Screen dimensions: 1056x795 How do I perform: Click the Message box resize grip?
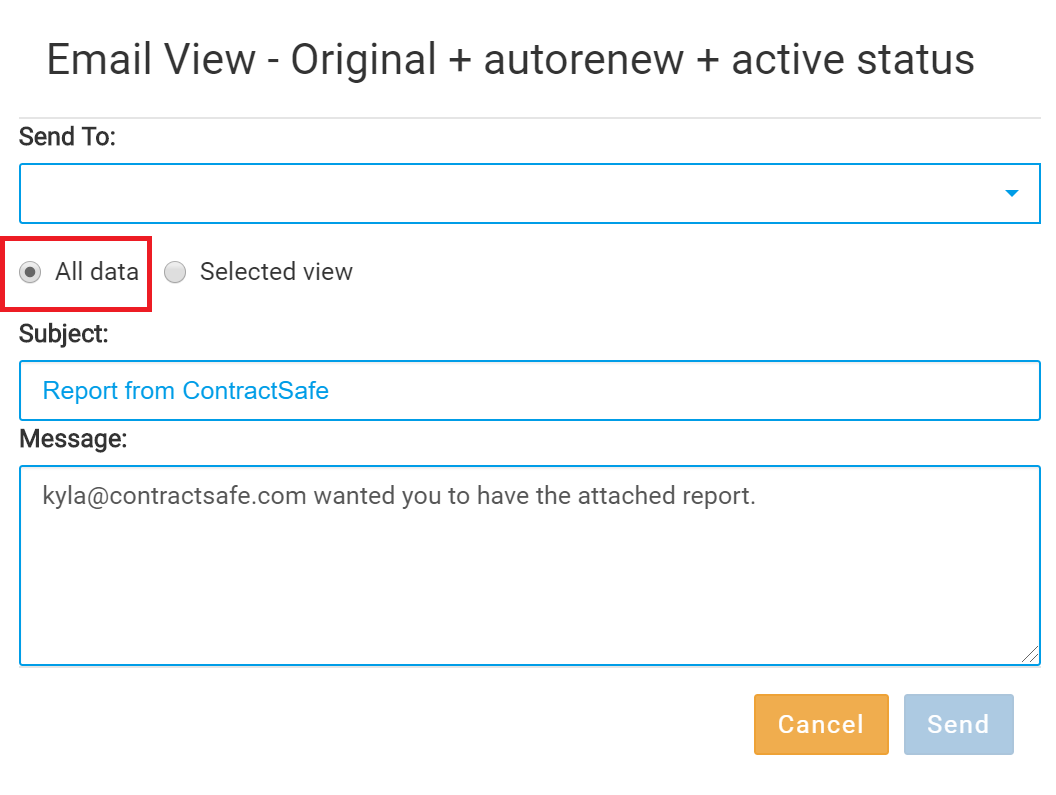[x=1030, y=654]
